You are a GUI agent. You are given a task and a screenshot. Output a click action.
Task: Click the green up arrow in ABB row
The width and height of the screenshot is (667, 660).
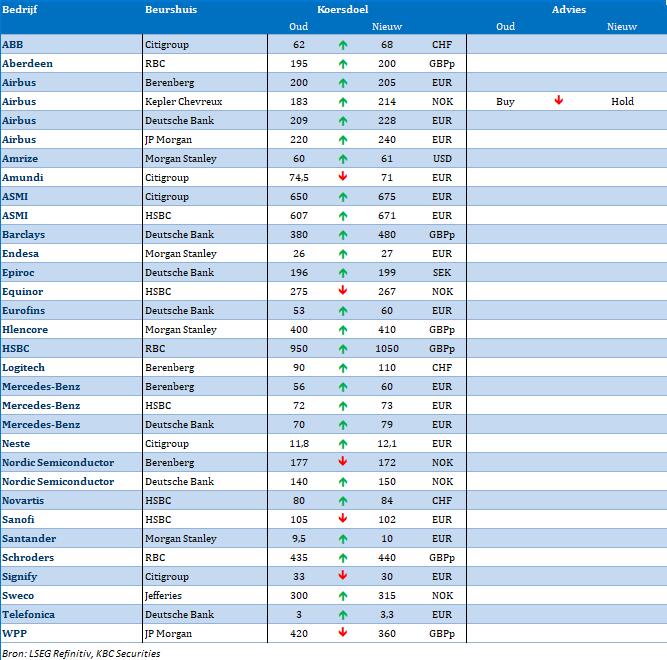point(343,45)
